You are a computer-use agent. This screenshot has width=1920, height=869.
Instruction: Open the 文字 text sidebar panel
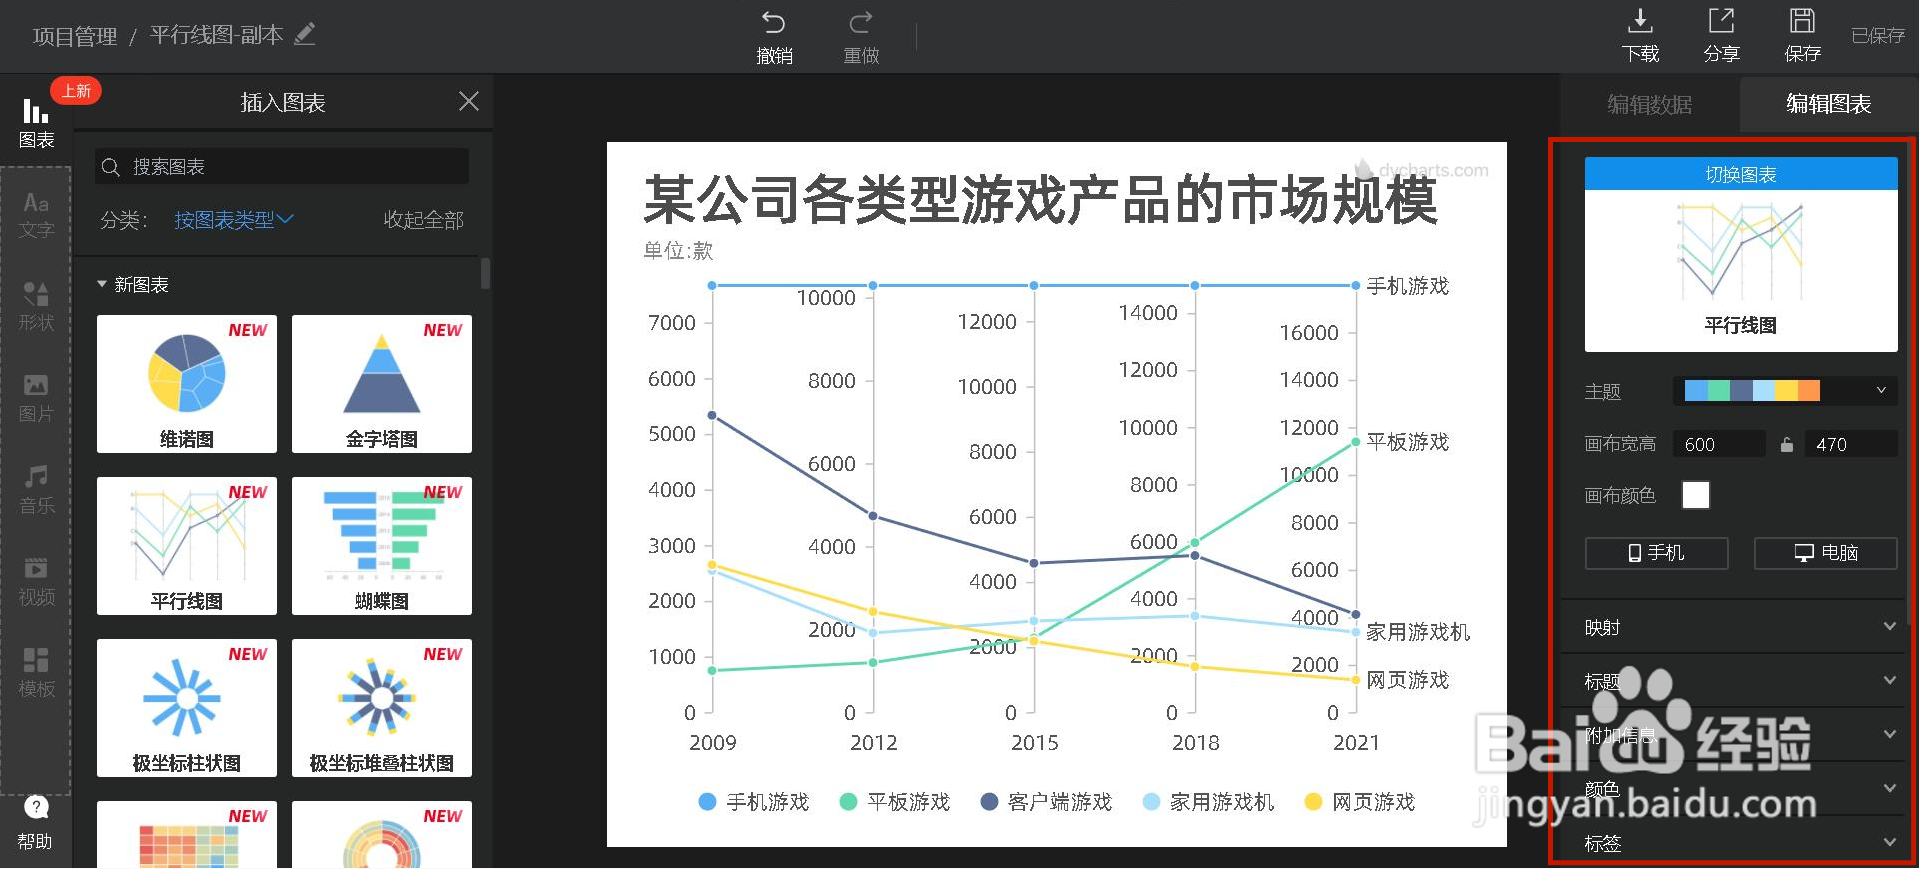point(36,215)
